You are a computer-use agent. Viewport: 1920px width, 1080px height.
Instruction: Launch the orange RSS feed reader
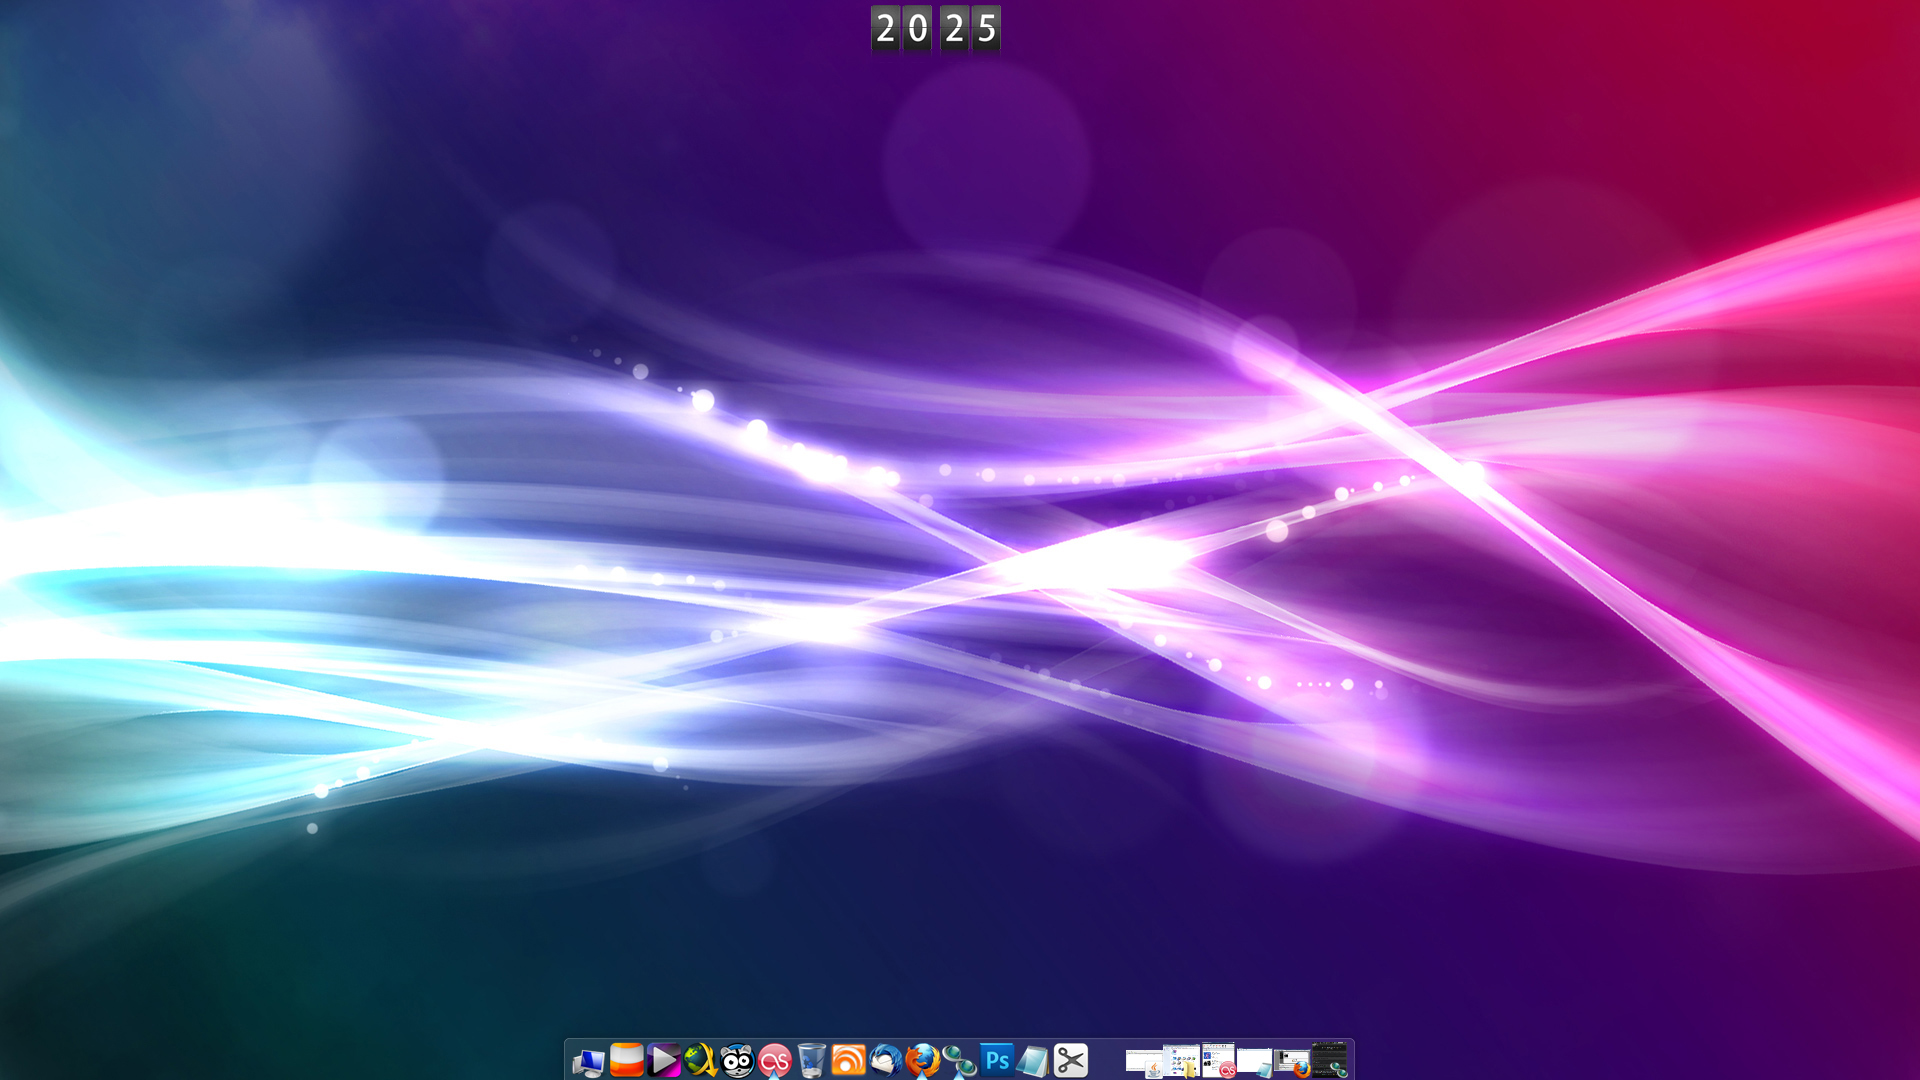[x=848, y=1060]
